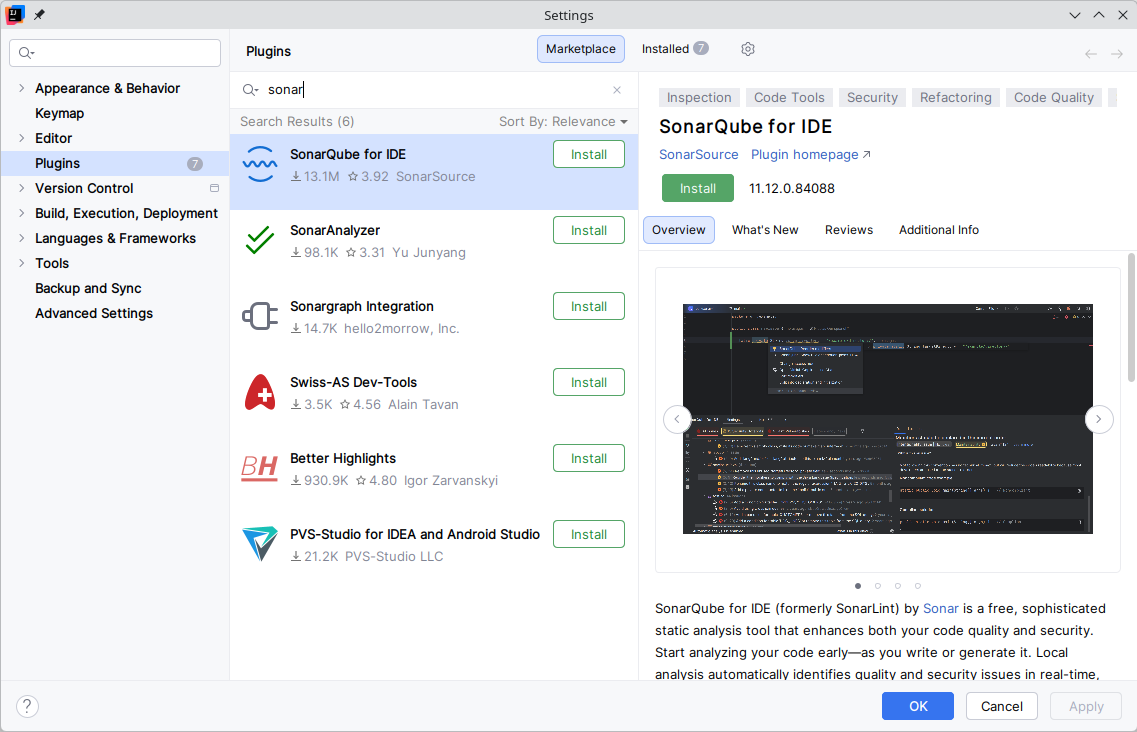Select the third carousel page dot
The height and width of the screenshot is (732, 1137).
[x=898, y=585]
